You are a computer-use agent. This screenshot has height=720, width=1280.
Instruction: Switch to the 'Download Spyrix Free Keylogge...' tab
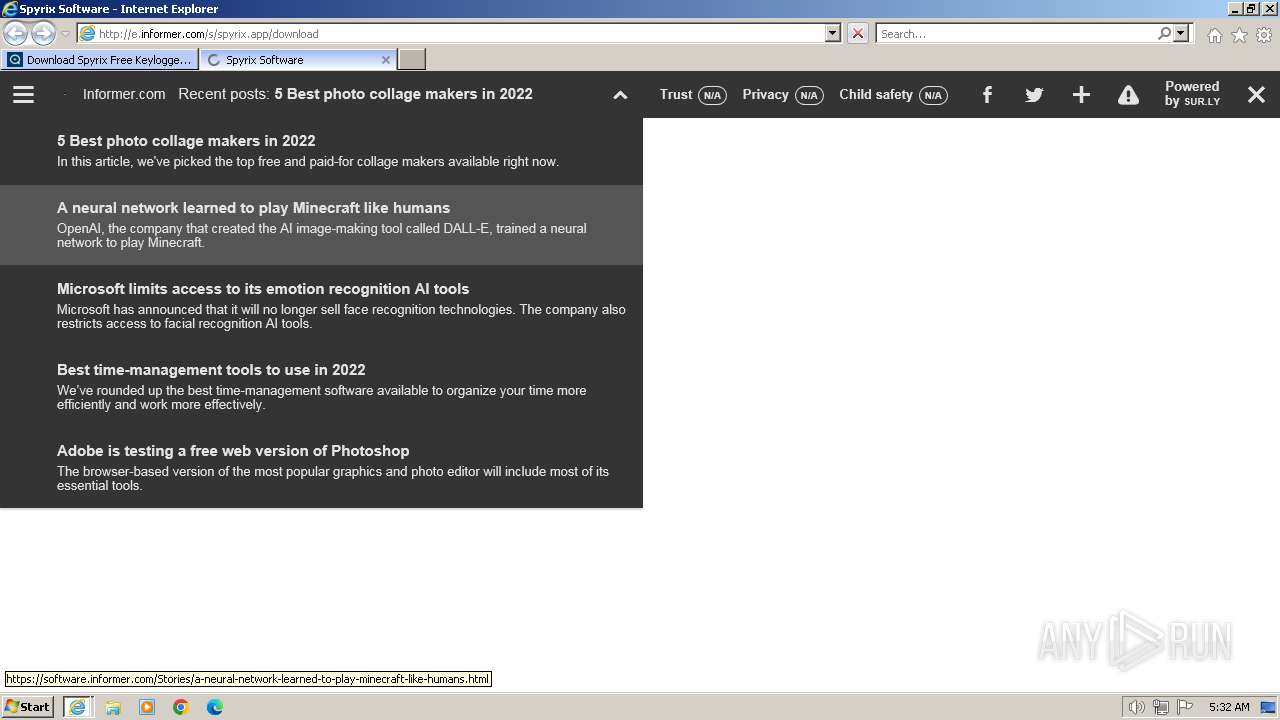click(99, 59)
